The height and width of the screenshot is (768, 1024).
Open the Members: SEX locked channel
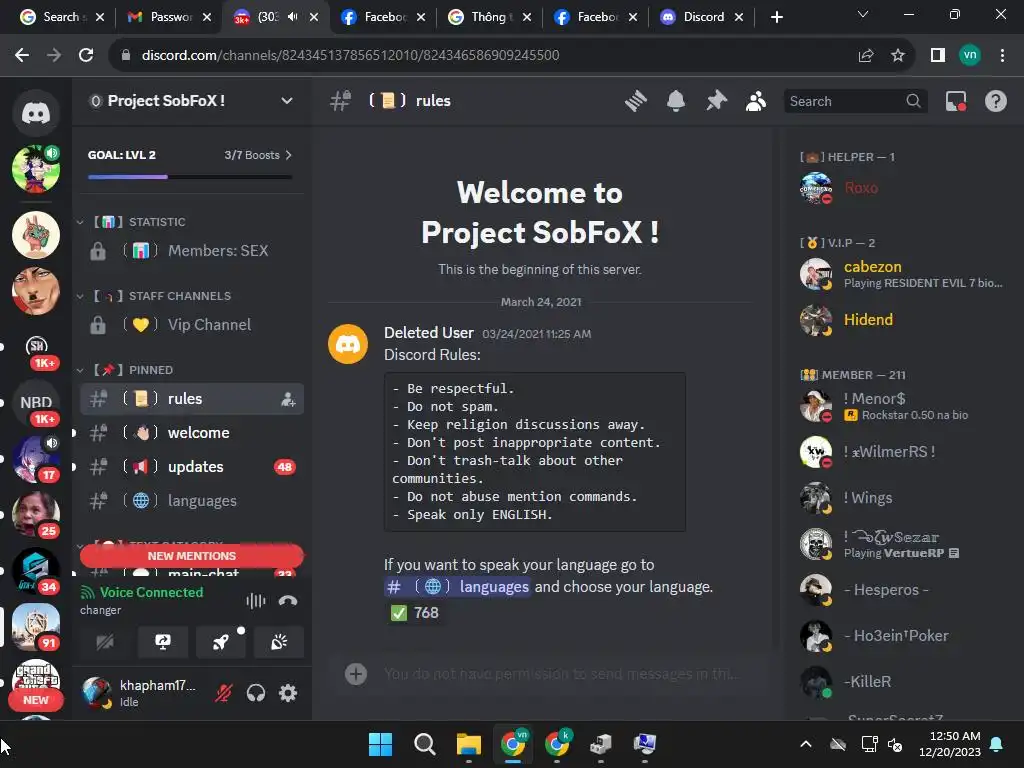click(191, 251)
